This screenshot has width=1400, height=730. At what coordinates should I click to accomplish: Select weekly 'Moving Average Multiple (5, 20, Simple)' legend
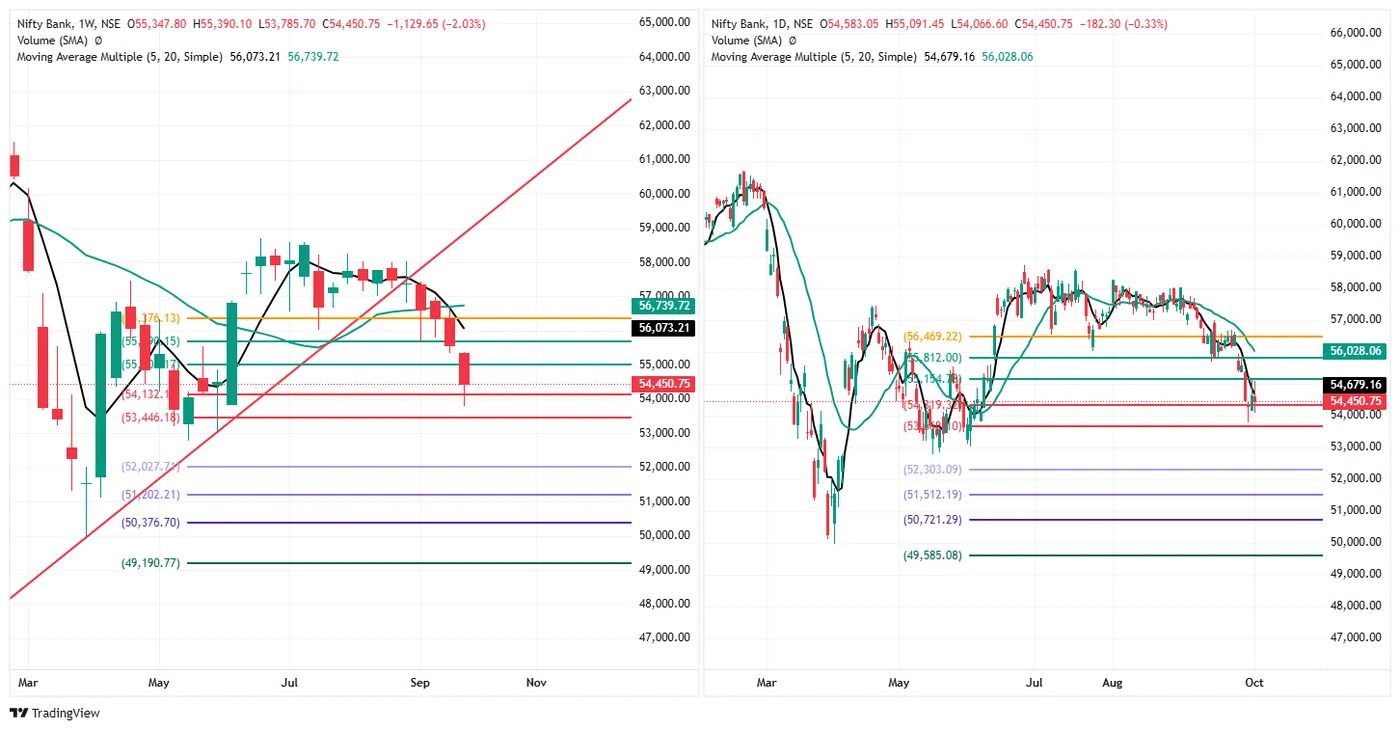point(120,57)
